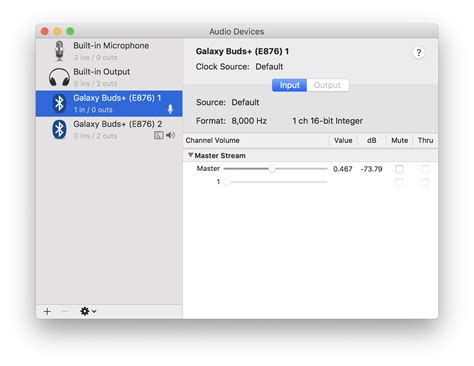474x366 pixels.
Task: Click the default output speaker badge icon
Action: point(170,135)
